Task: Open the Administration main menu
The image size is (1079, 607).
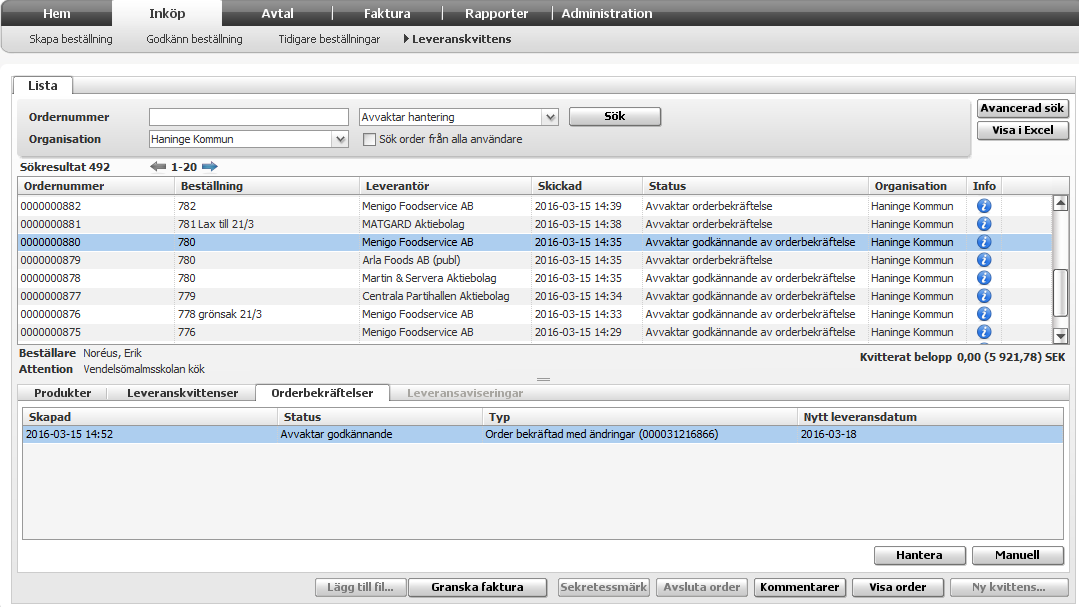Action: click(607, 13)
